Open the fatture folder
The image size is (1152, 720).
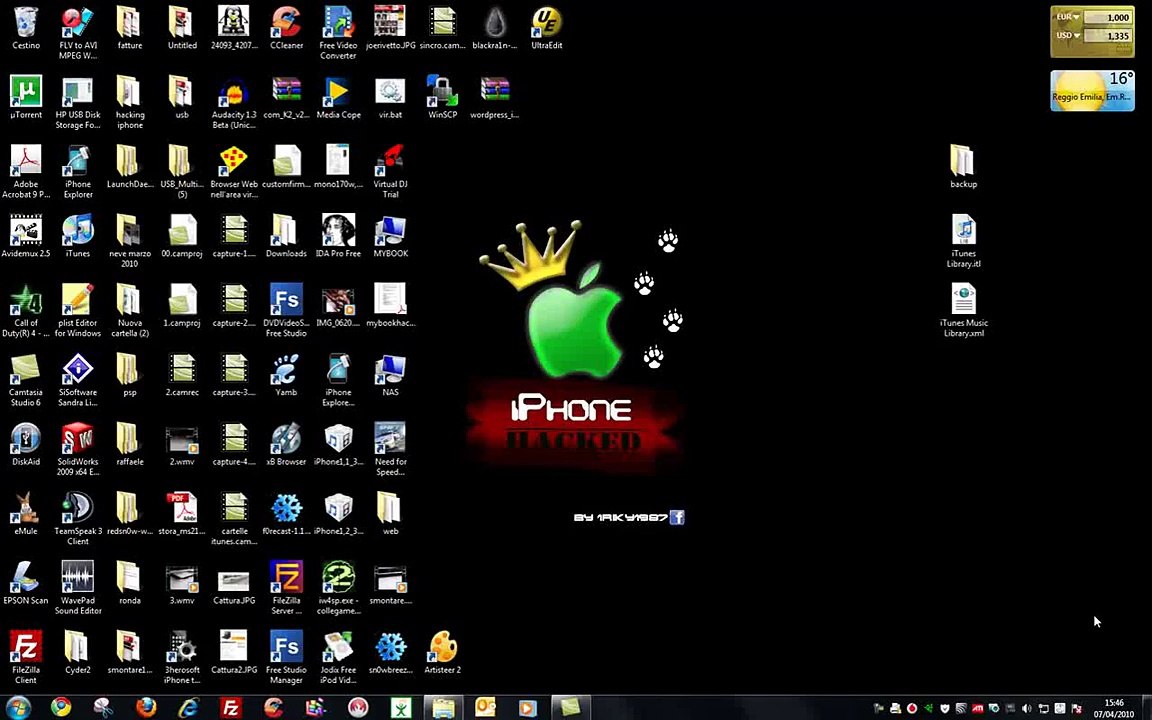[130, 29]
